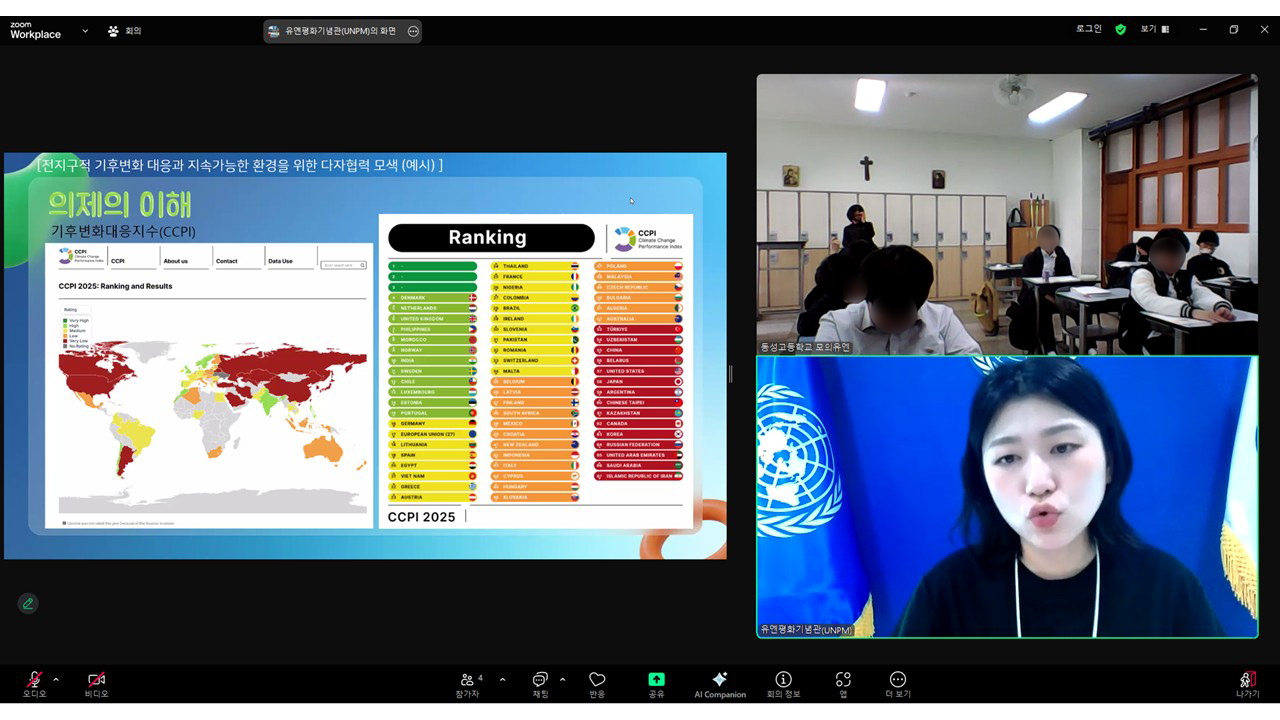This screenshot has width=1280, height=720.
Task: Turn on camera with 비디오 button
Action: tap(96, 681)
